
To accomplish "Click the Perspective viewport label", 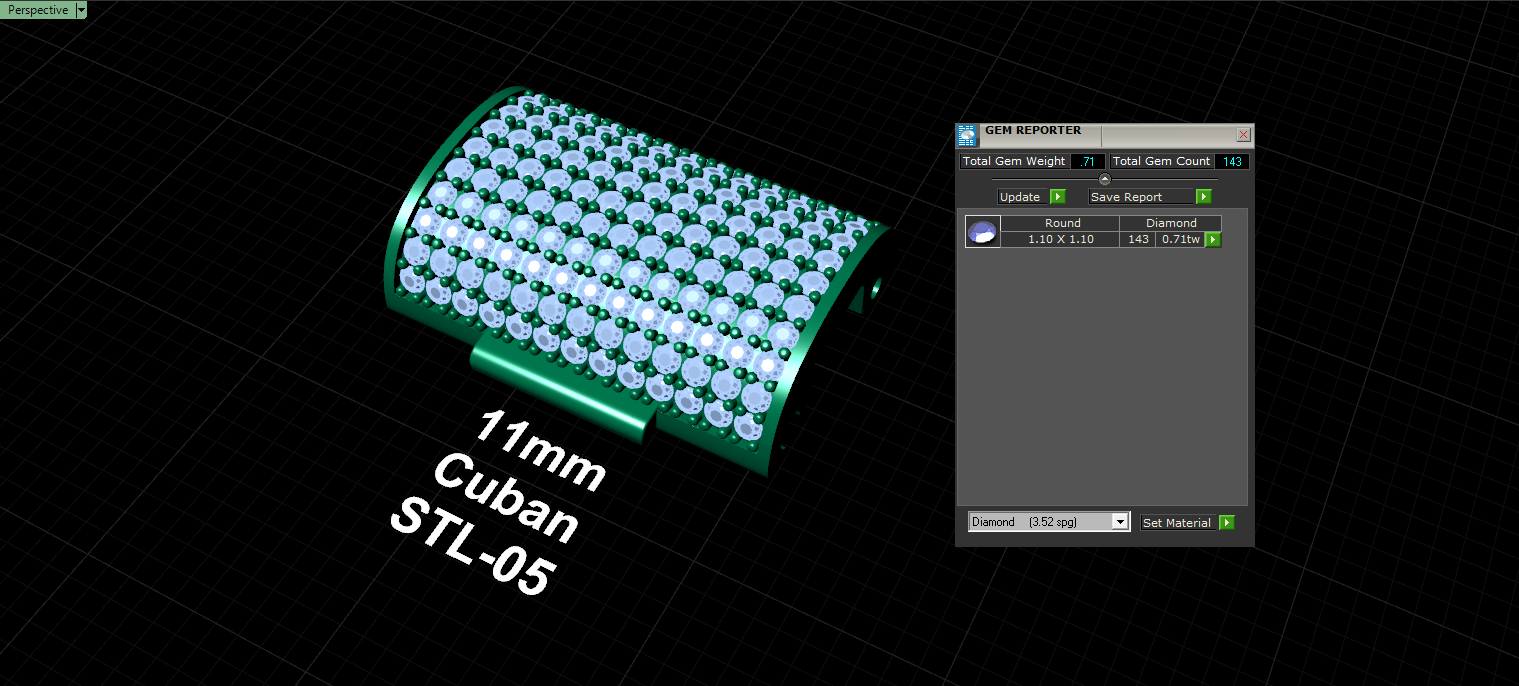I will click(x=38, y=10).
